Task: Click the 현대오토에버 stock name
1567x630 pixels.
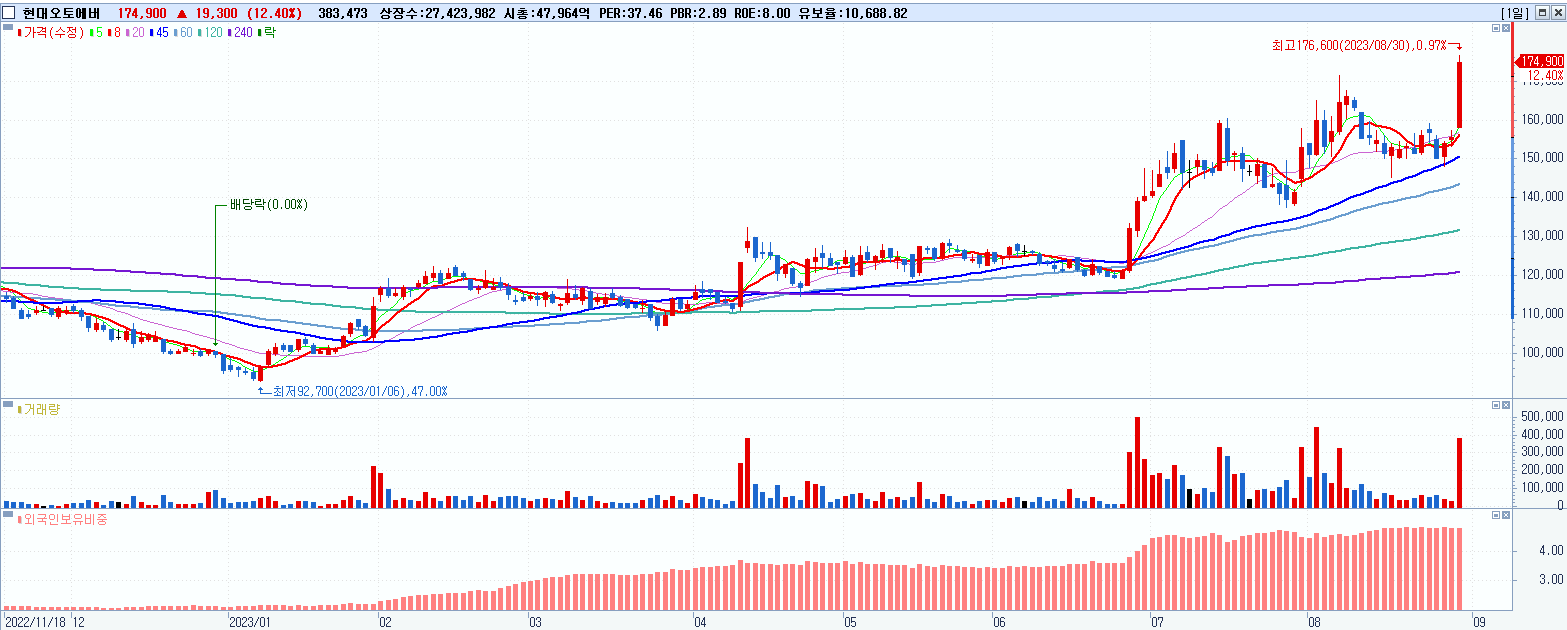Action: tap(59, 12)
